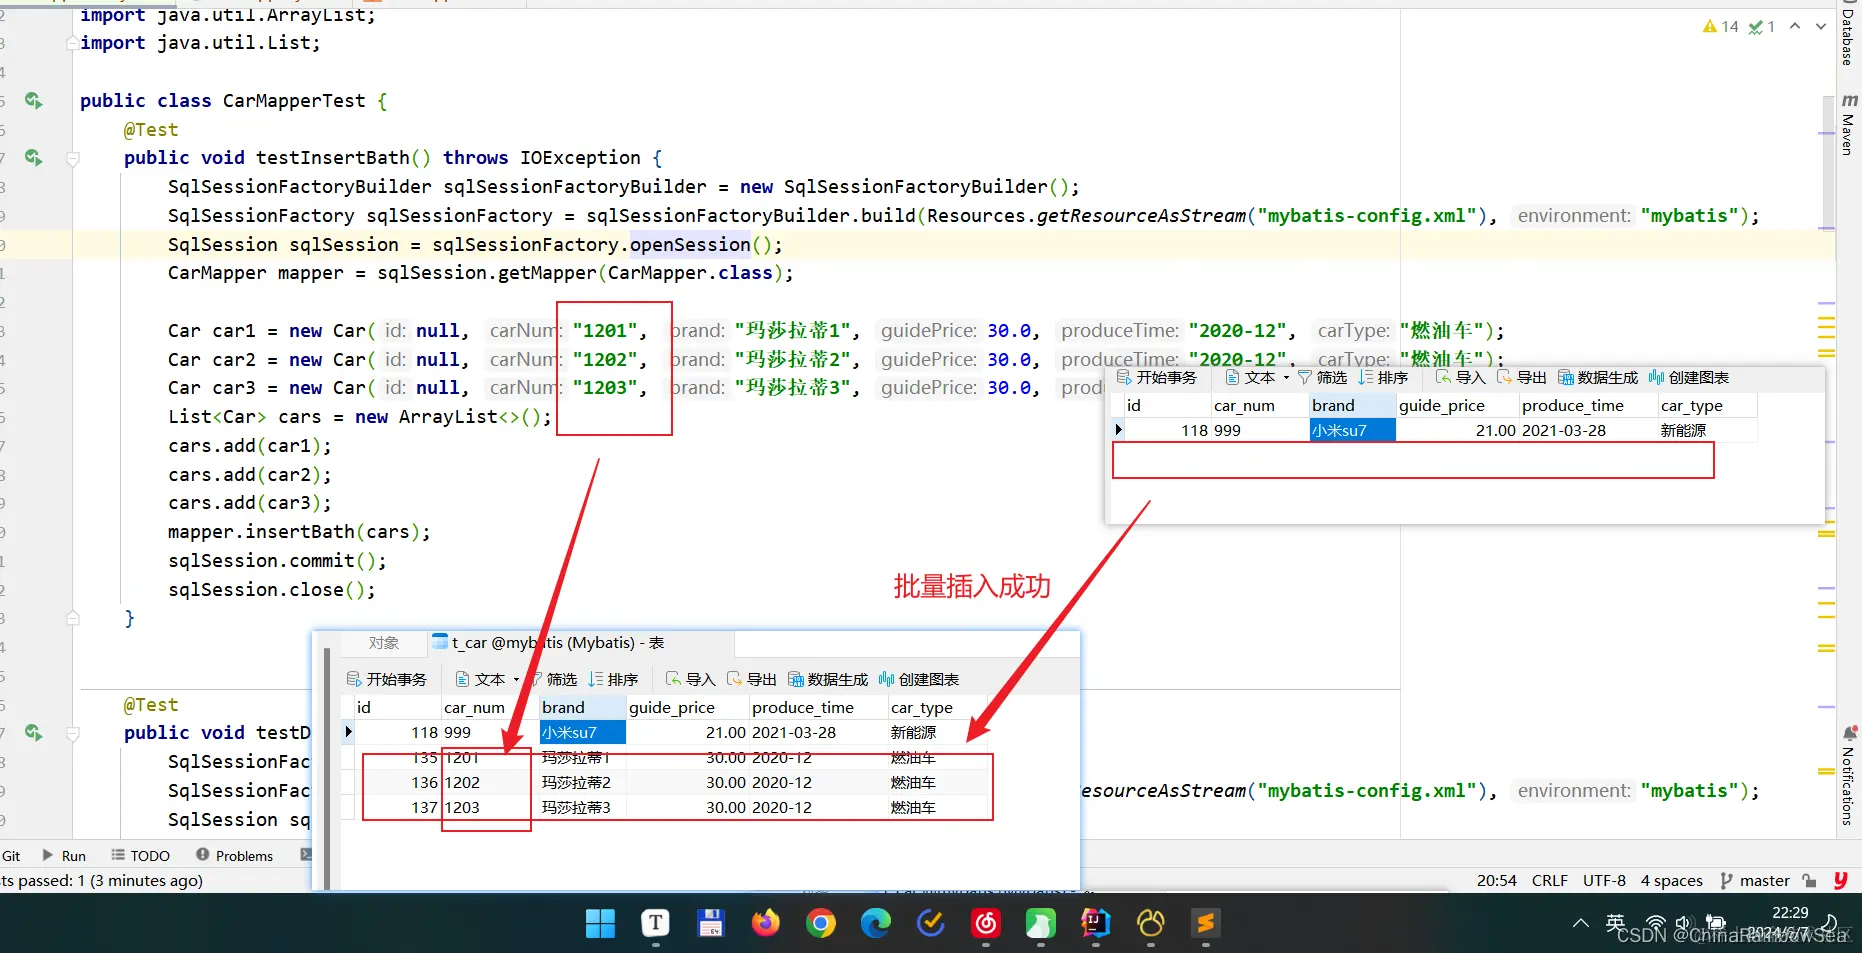Click produce_time column header in lower table

tap(818, 708)
